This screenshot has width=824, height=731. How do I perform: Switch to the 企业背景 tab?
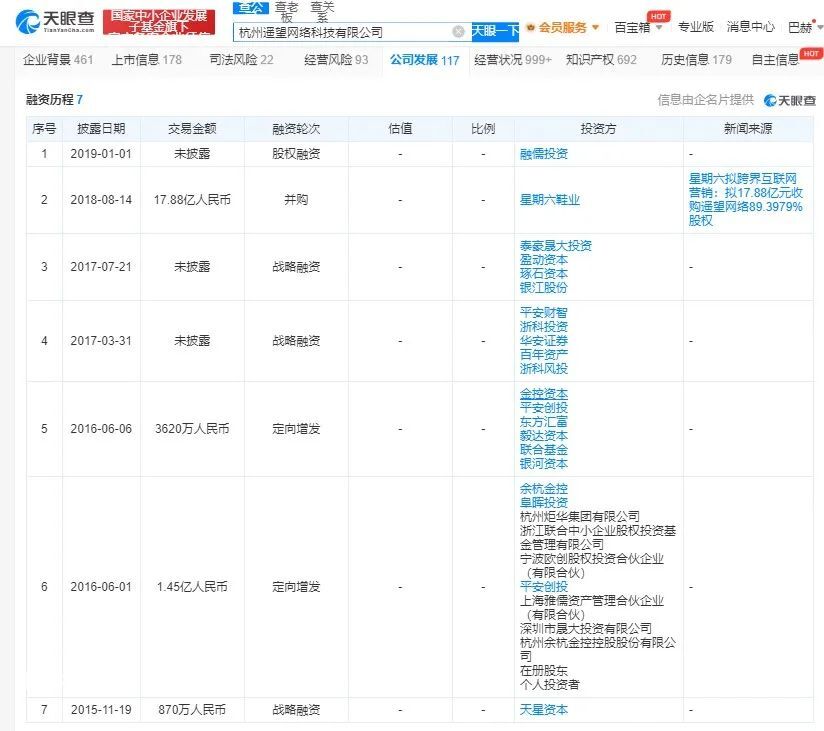(58, 60)
